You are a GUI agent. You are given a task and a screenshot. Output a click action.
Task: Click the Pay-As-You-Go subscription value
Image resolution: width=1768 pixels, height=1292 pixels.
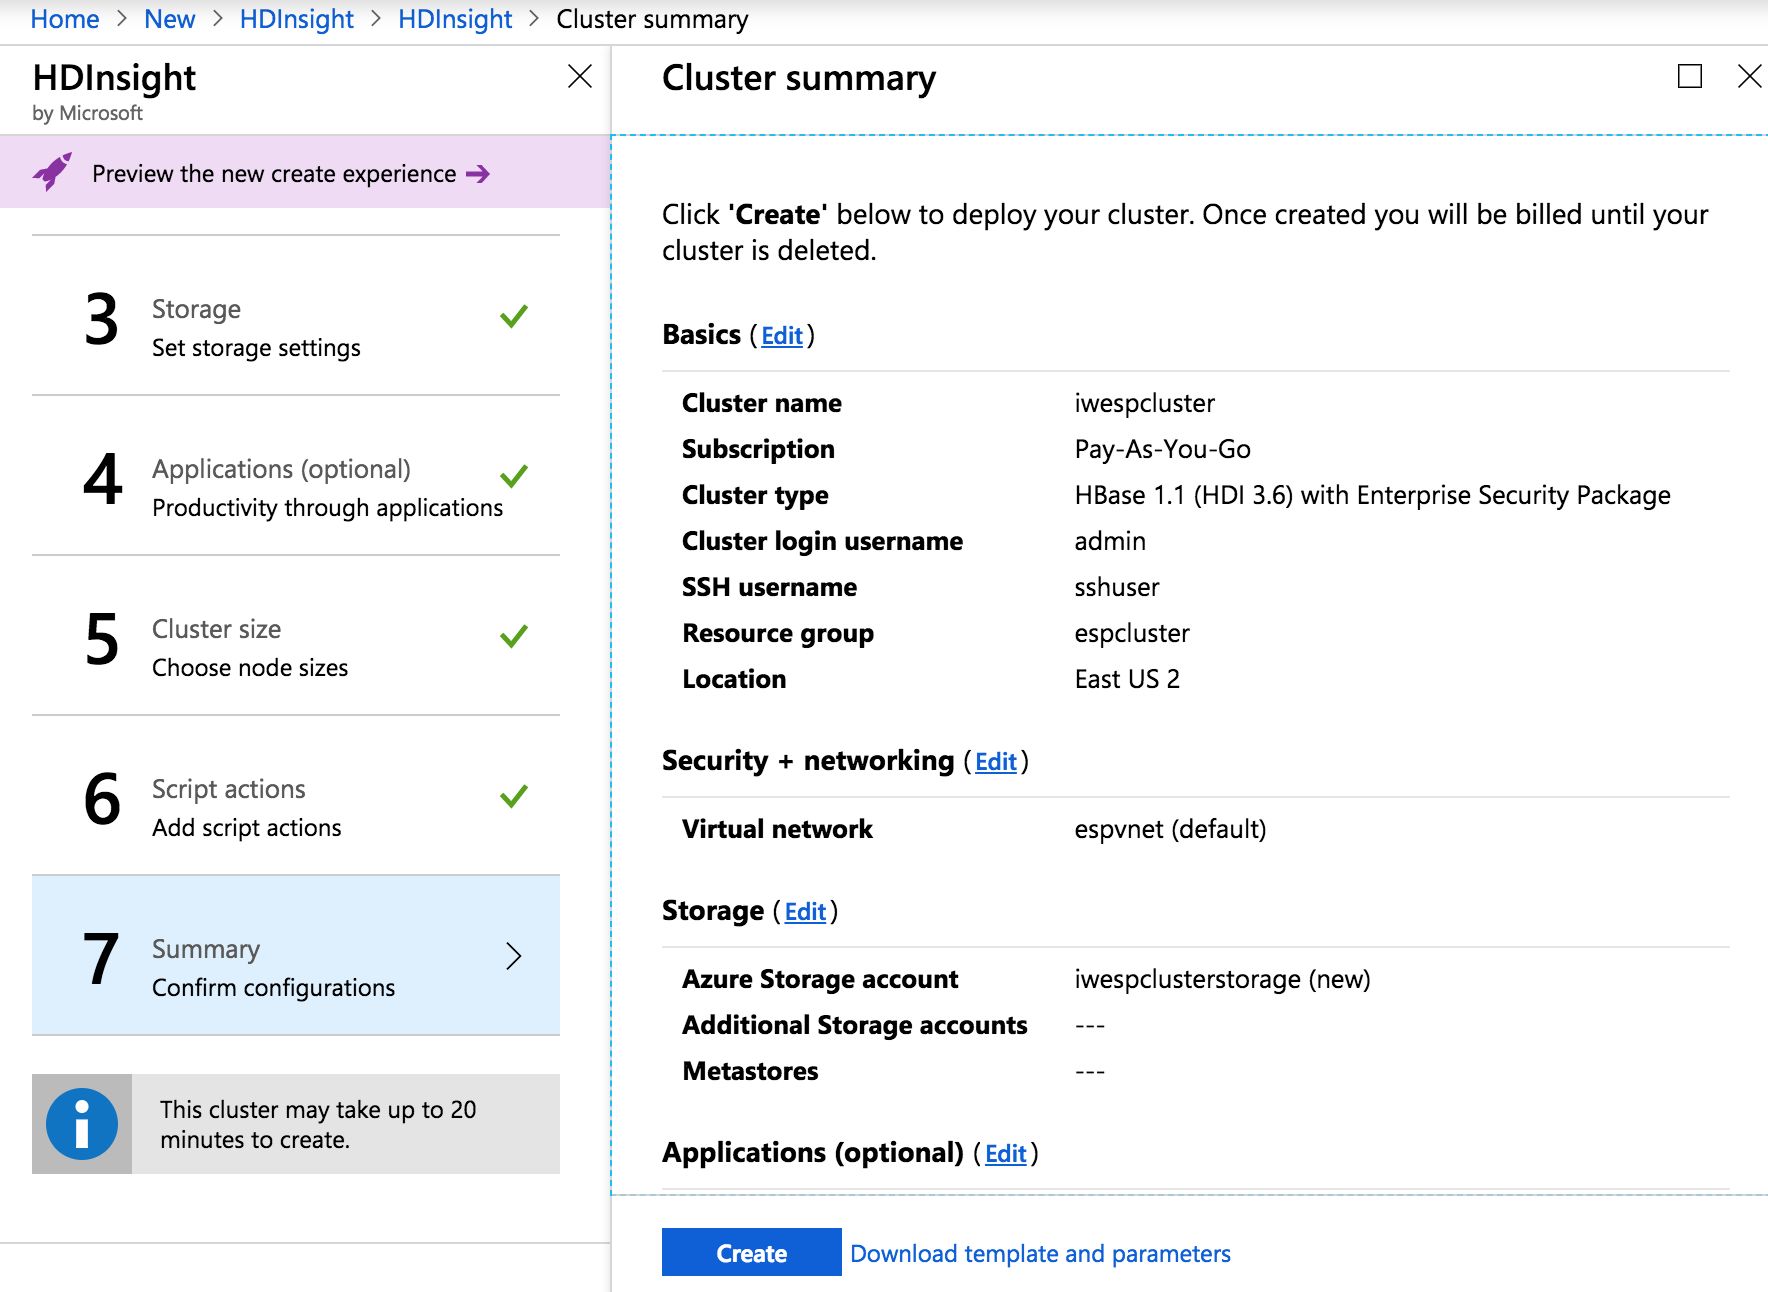[1163, 449]
